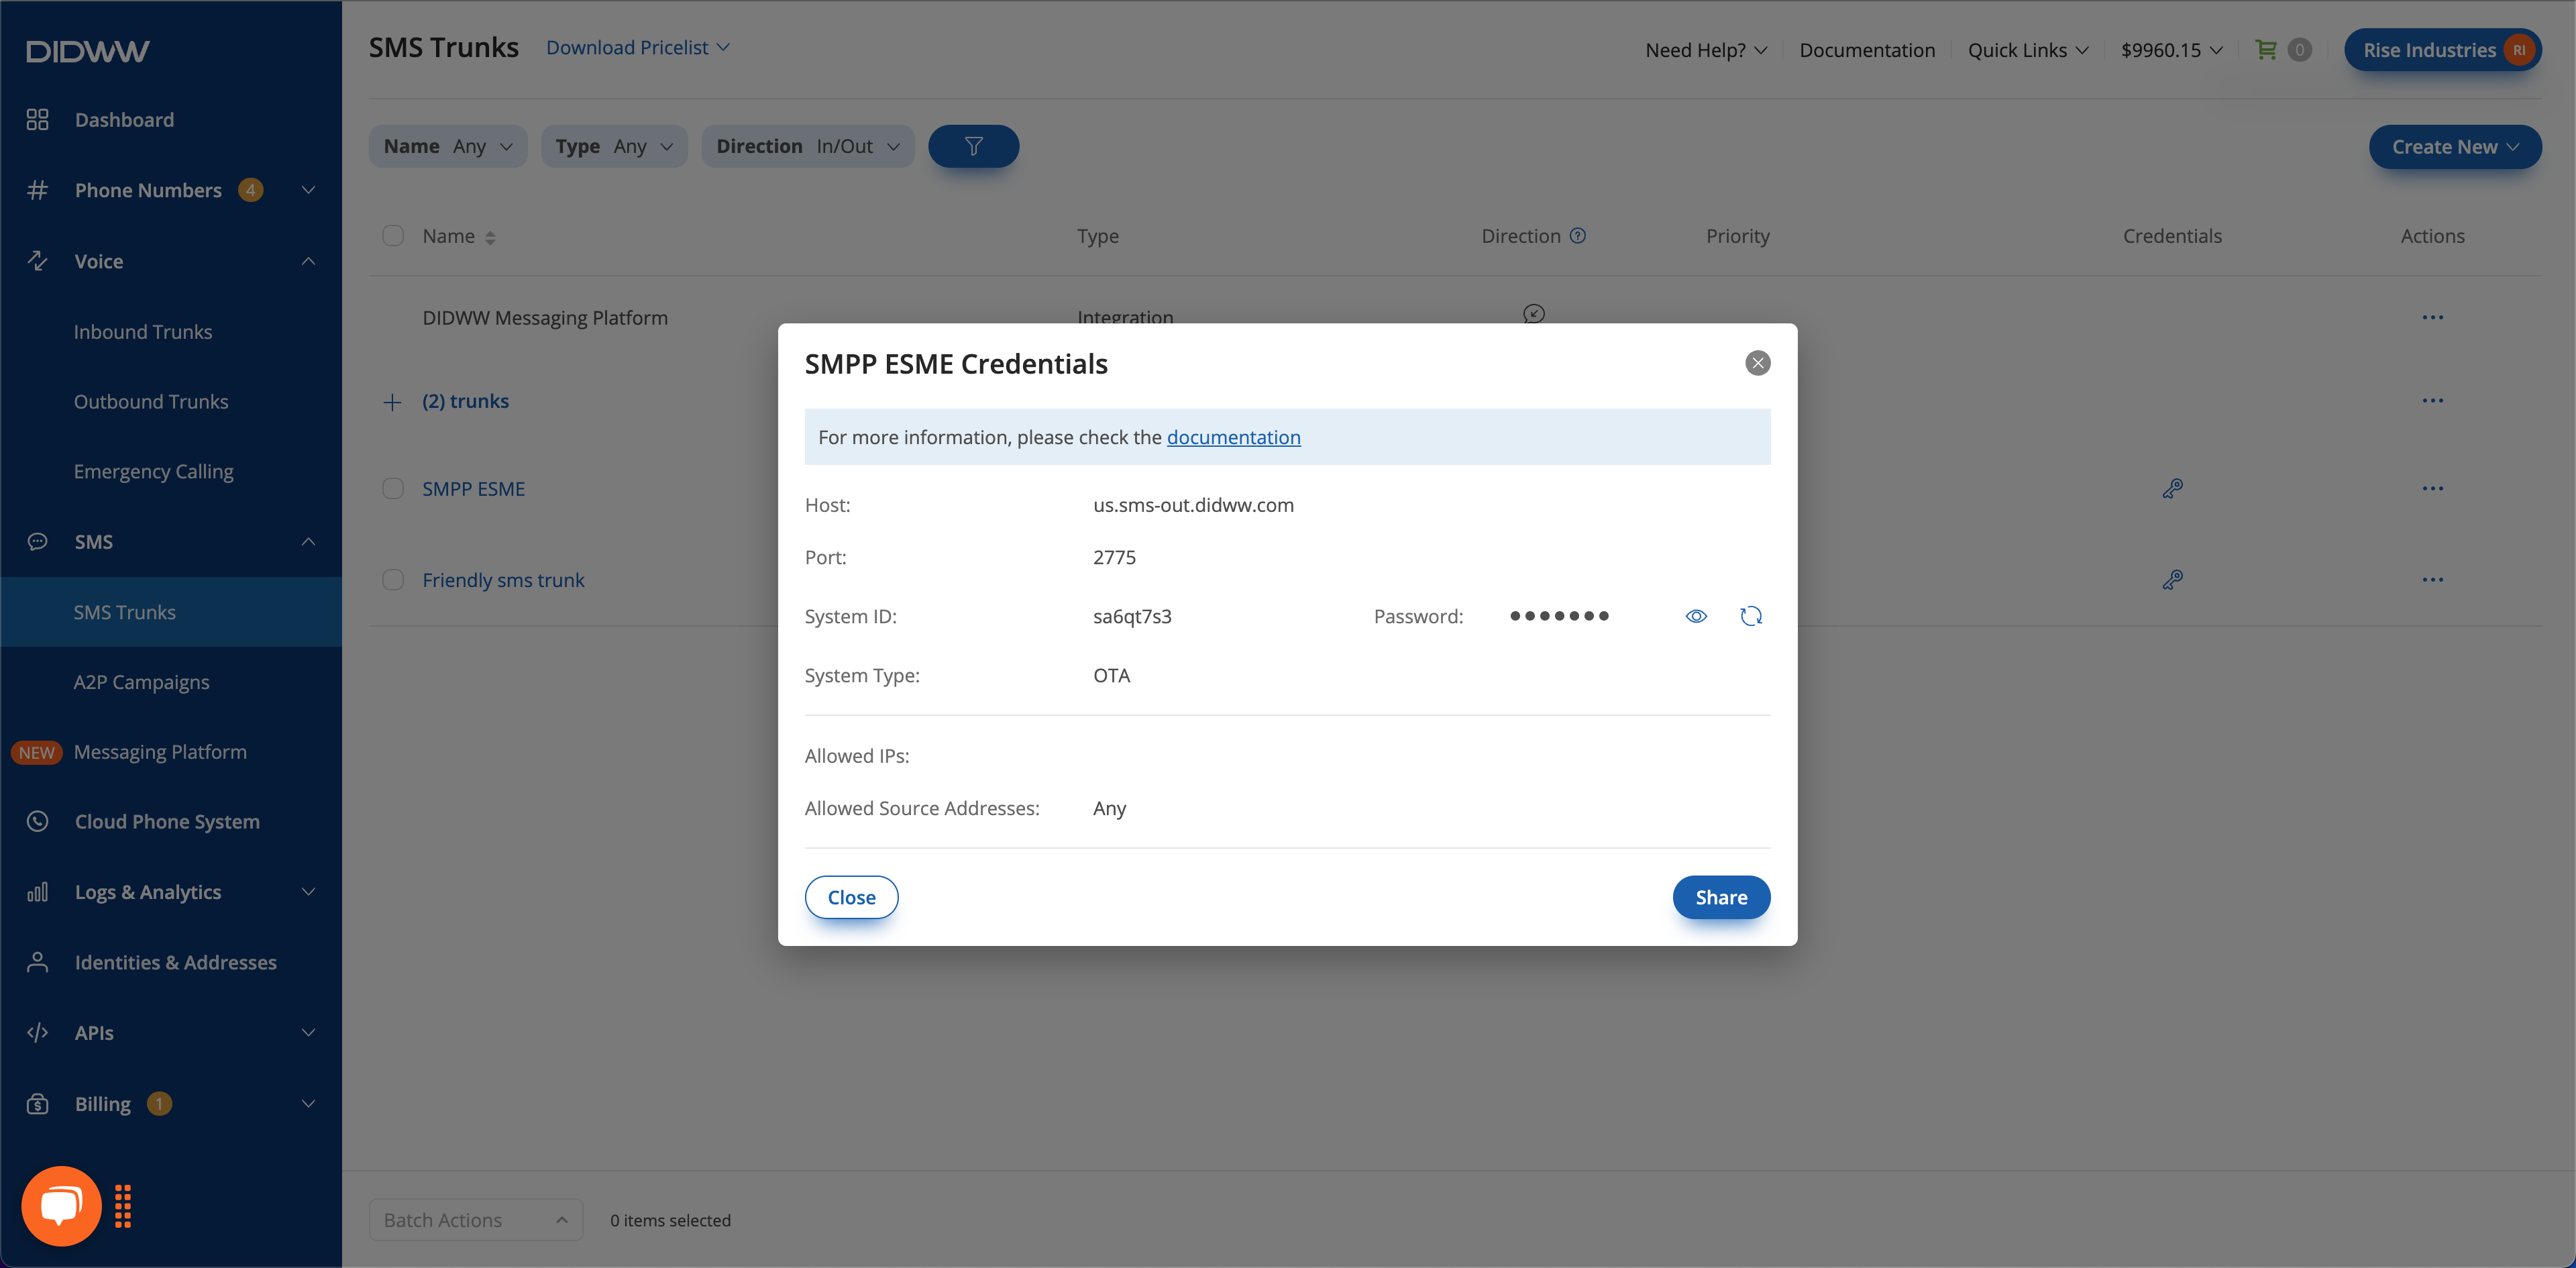Open the Batch Actions dropdown
This screenshot has height=1268, width=2576.
pos(476,1220)
